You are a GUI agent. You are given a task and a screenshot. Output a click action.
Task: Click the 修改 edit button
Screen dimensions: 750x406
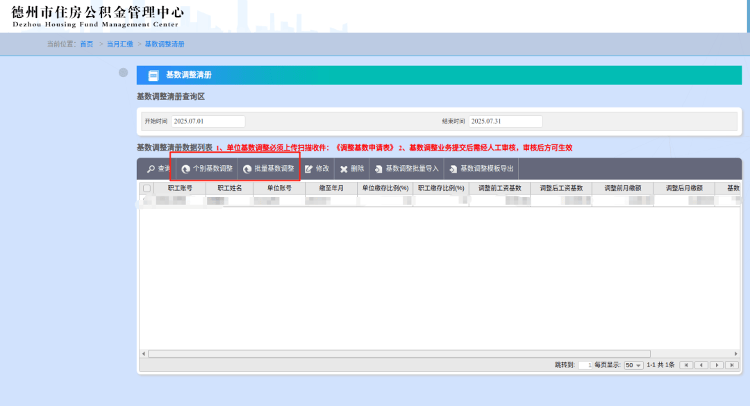316,169
